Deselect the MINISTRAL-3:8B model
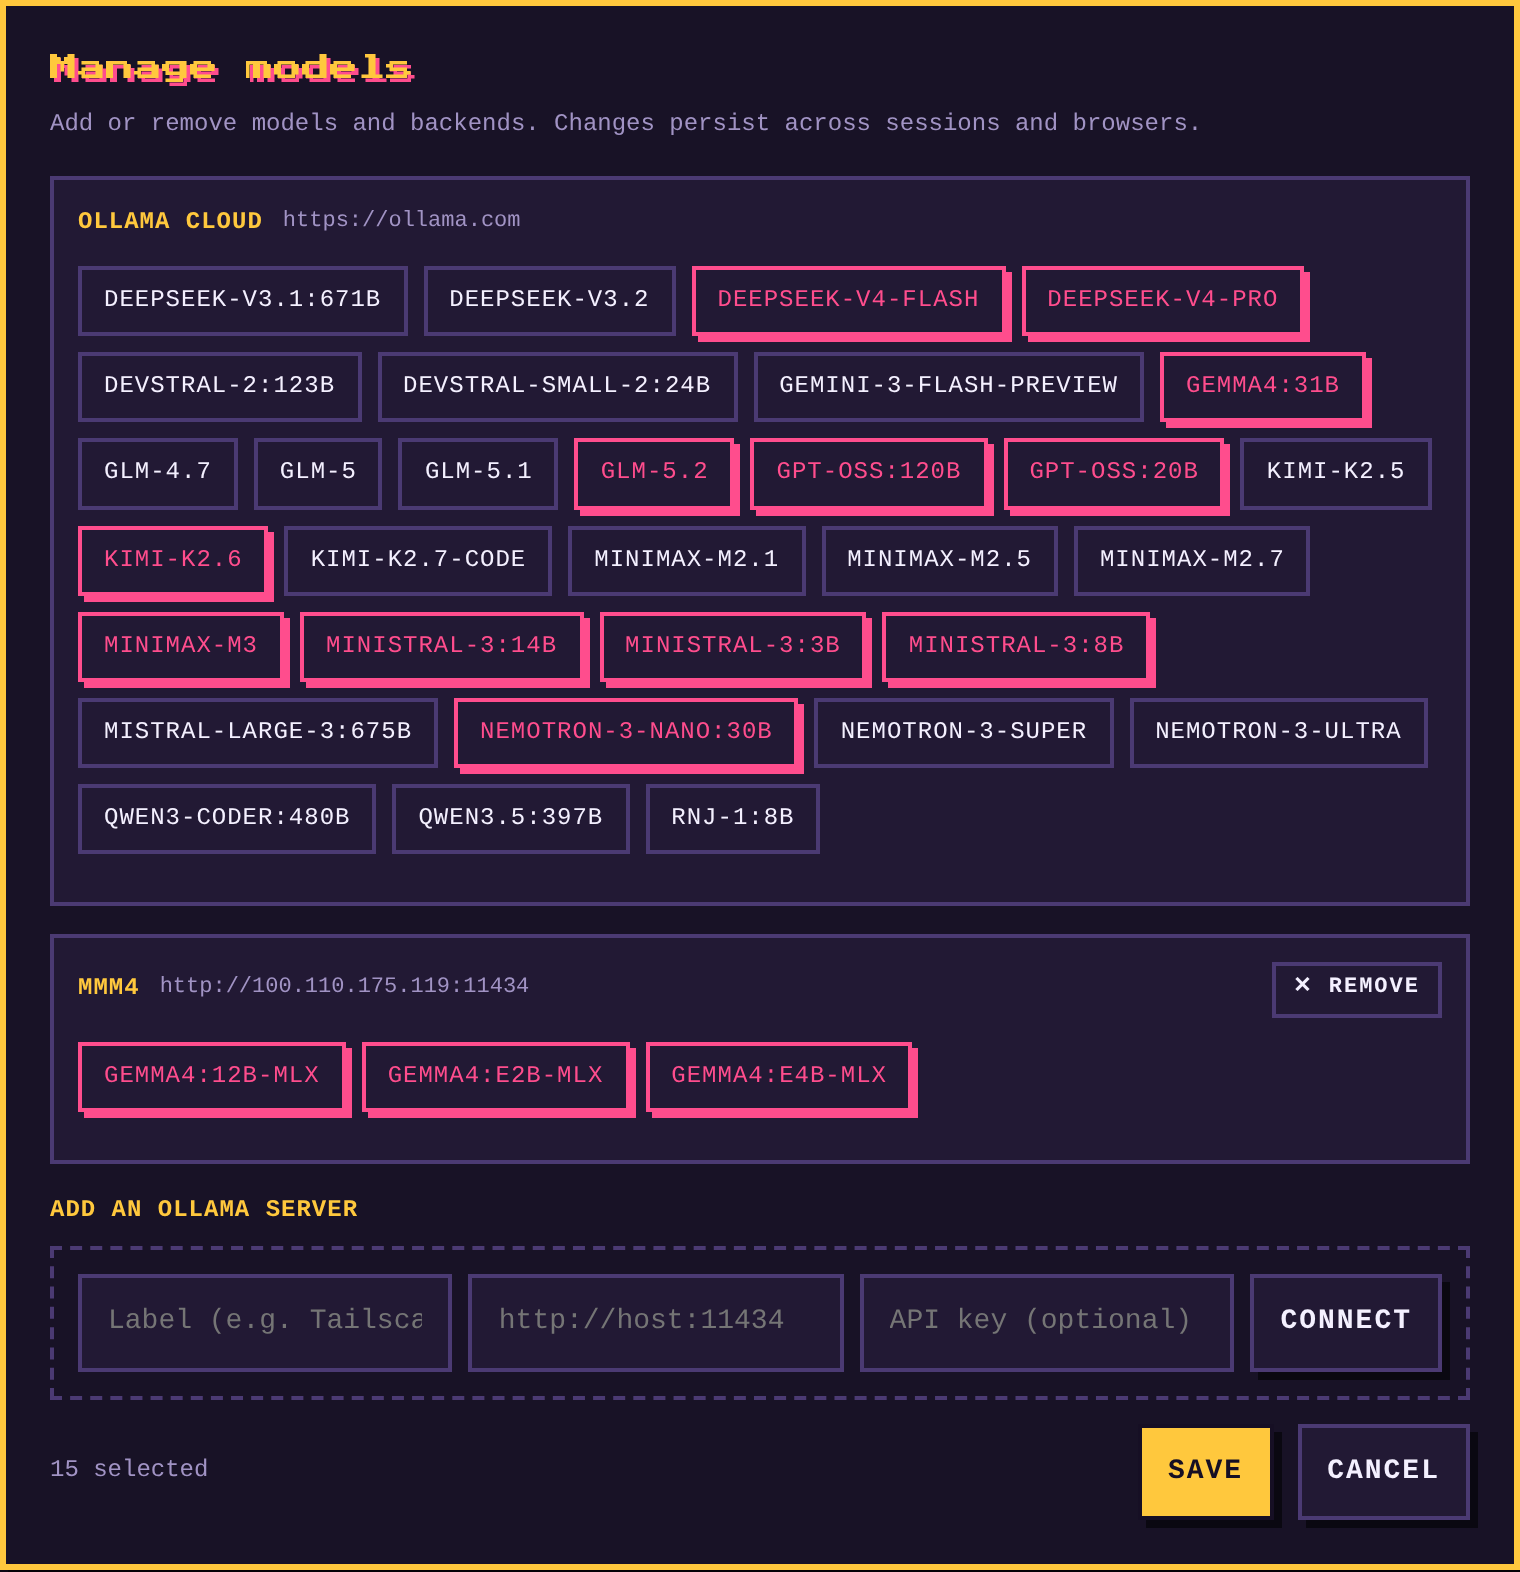 tap(1017, 646)
